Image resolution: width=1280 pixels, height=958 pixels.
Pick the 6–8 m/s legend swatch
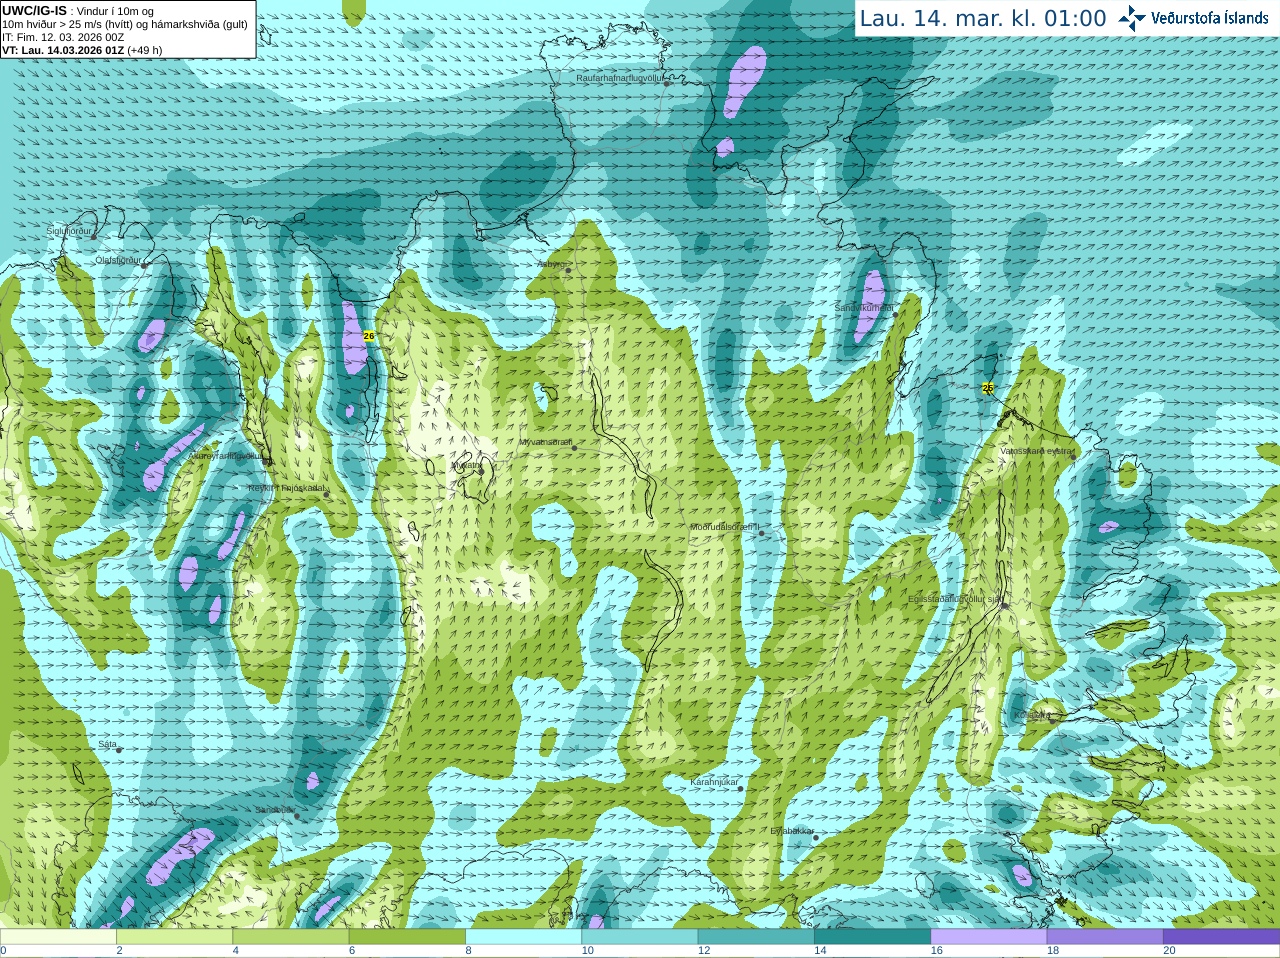407,937
